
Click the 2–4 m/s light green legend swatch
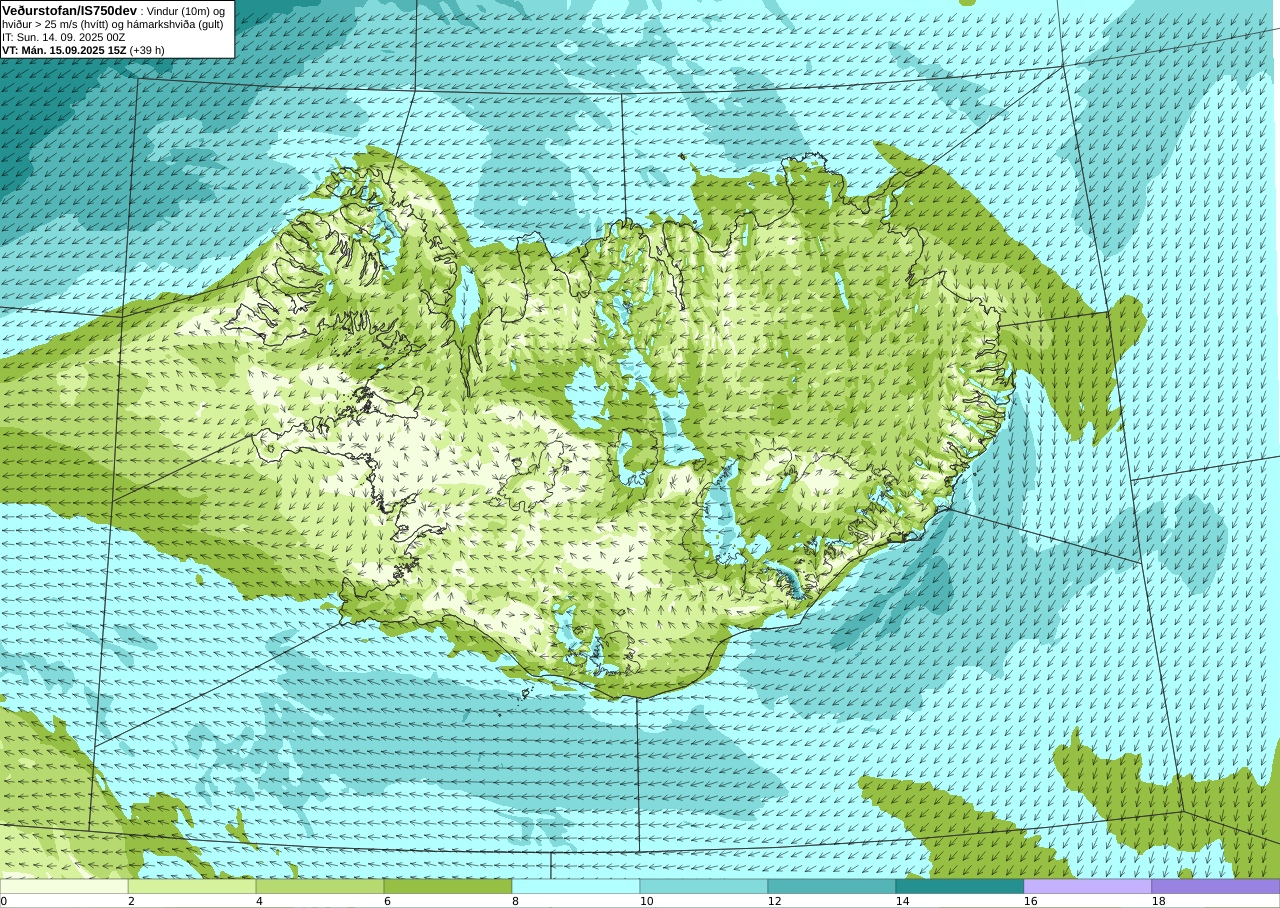pyautogui.click(x=192, y=886)
